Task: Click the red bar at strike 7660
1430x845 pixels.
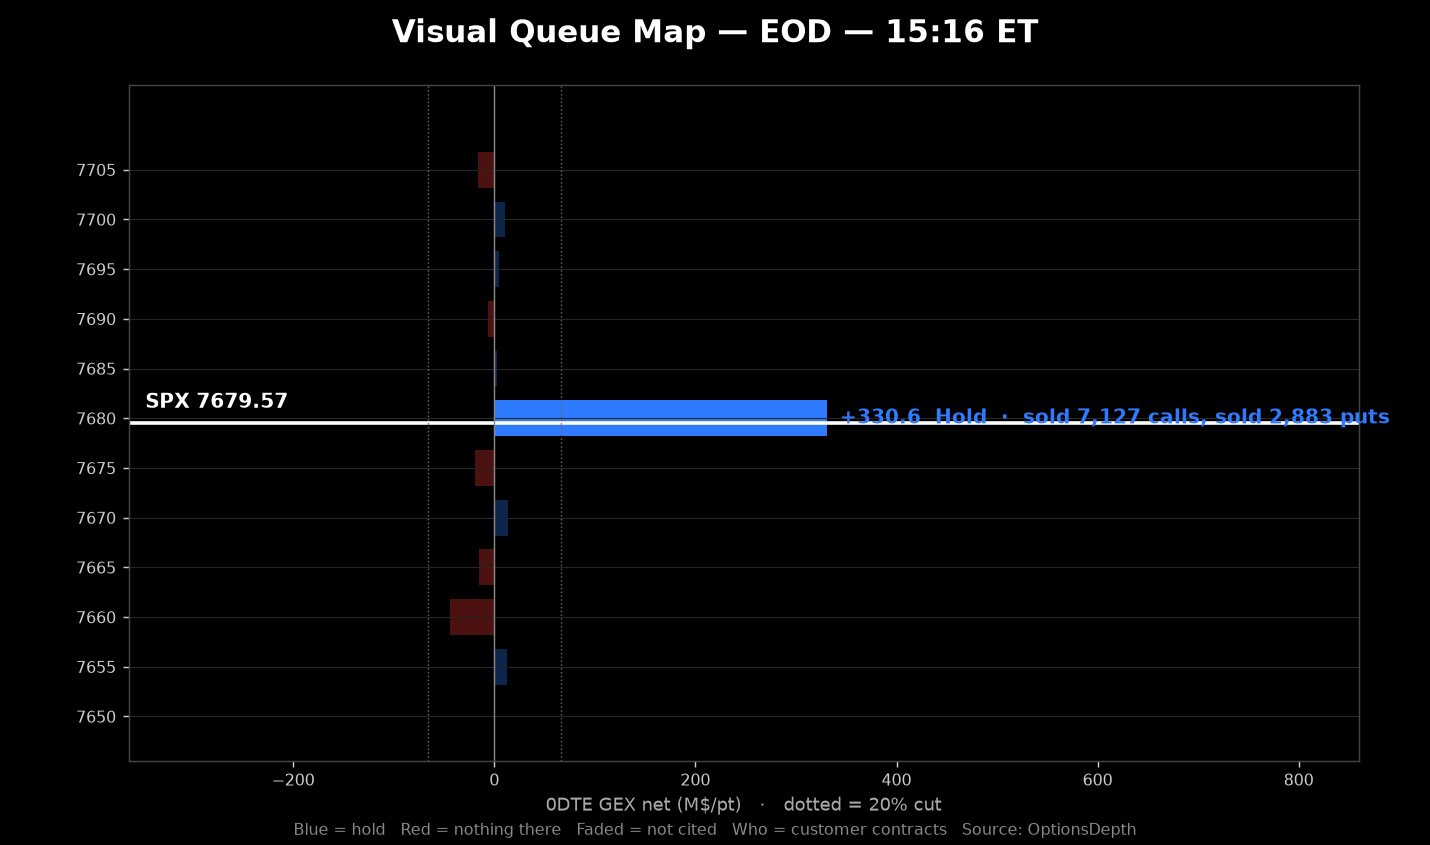Action: pos(472,617)
